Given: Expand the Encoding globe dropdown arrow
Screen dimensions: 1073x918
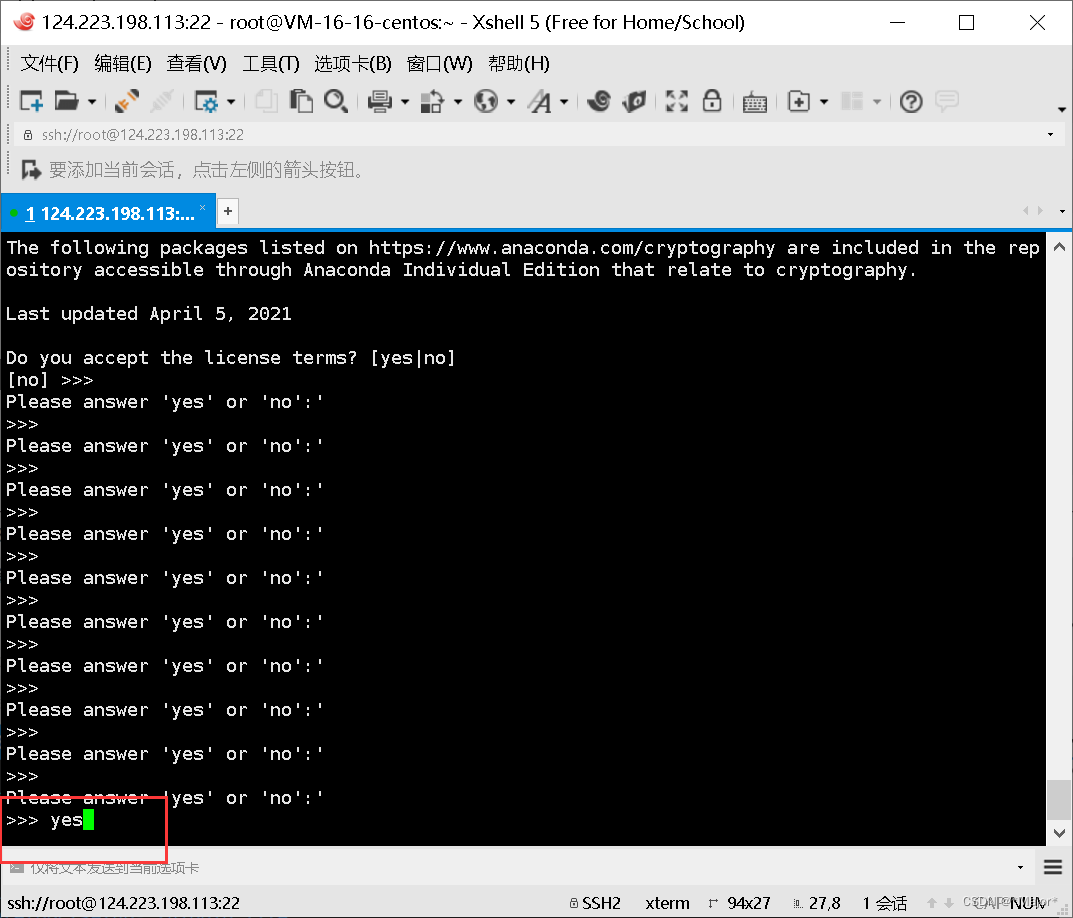Looking at the screenshot, I should tap(511, 102).
